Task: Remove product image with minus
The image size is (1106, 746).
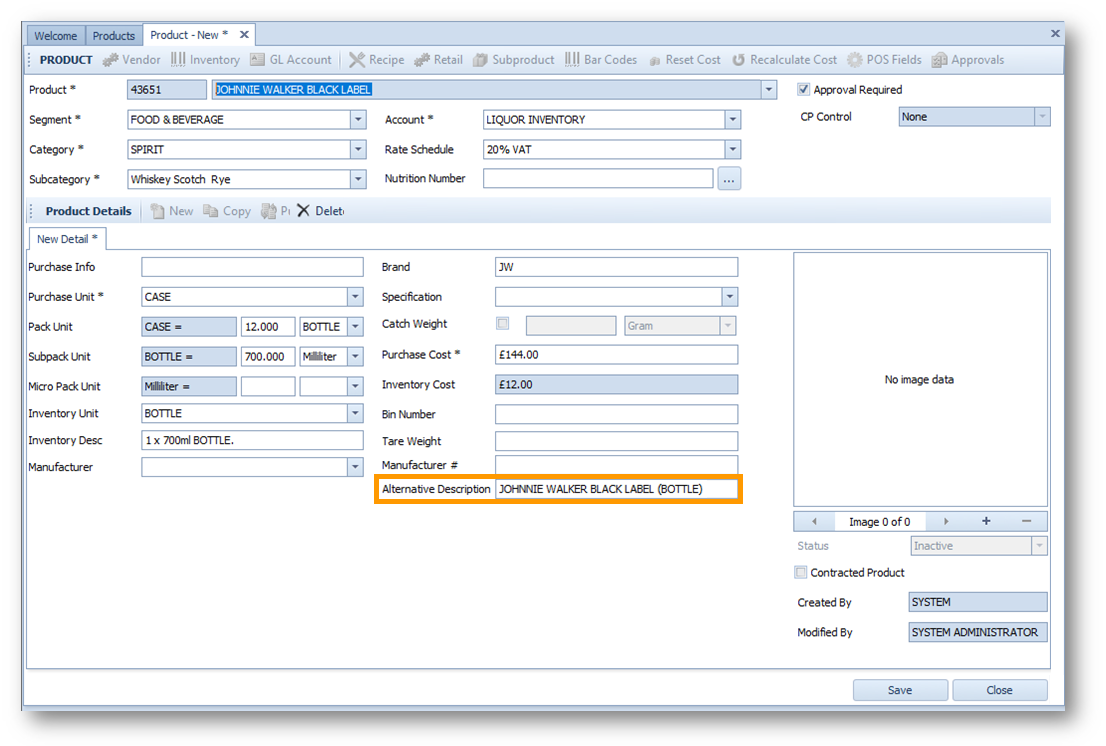Action: point(1026,521)
